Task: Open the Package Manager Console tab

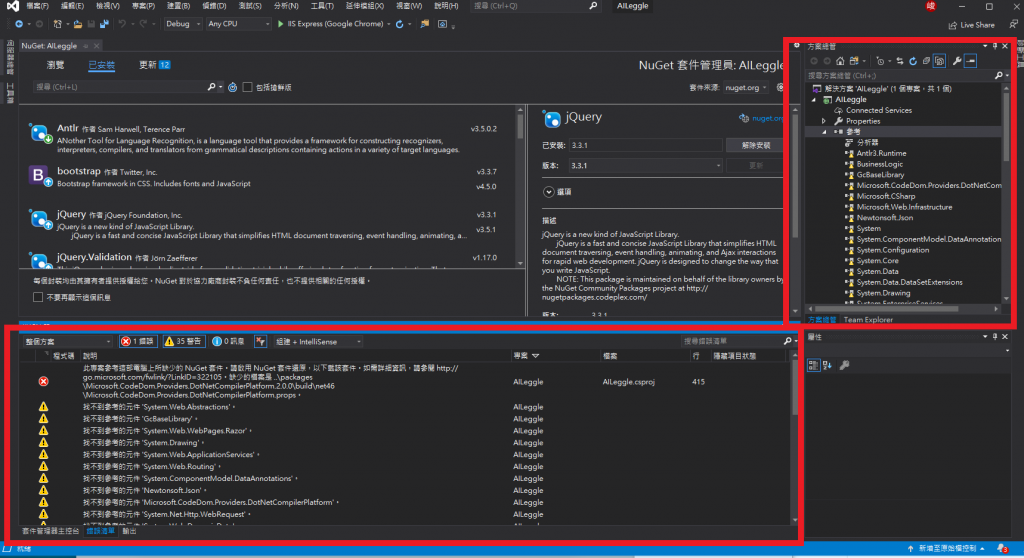Action: [50, 531]
